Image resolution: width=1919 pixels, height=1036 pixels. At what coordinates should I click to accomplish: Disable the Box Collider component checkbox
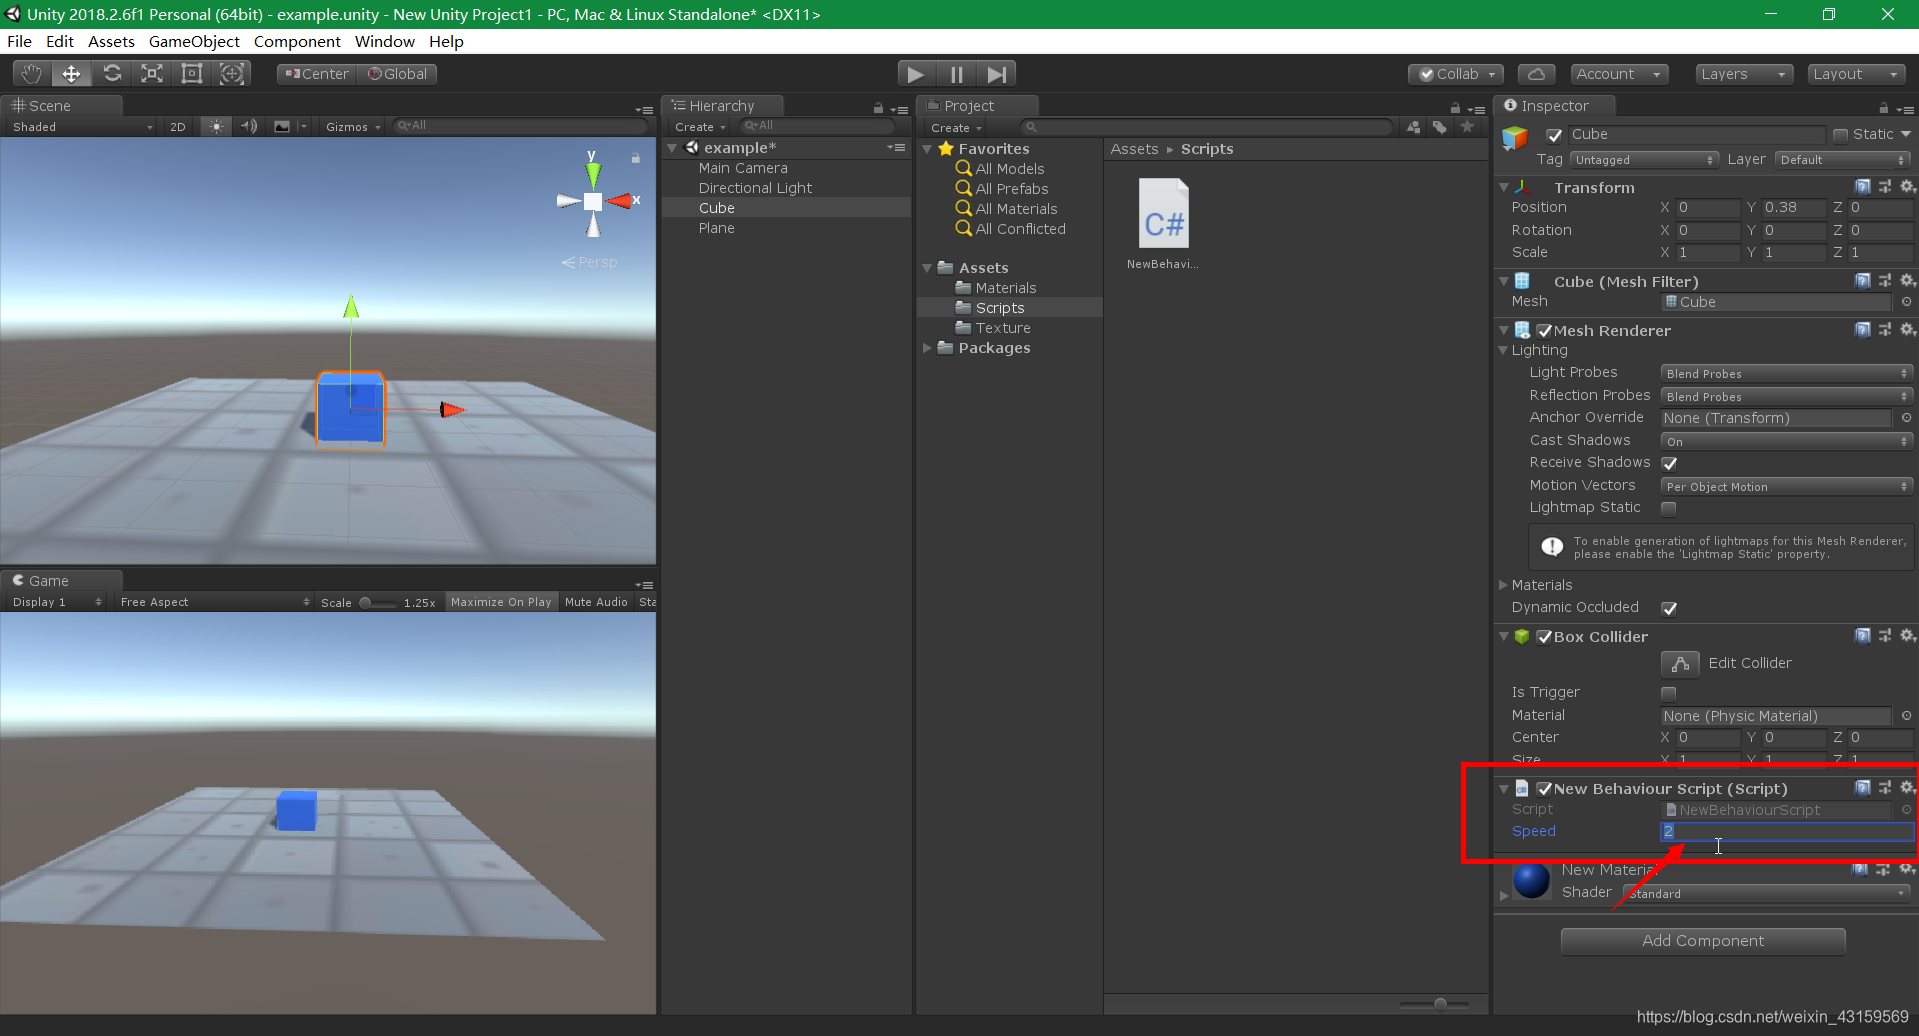pyautogui.click(x=1544, y=637)
